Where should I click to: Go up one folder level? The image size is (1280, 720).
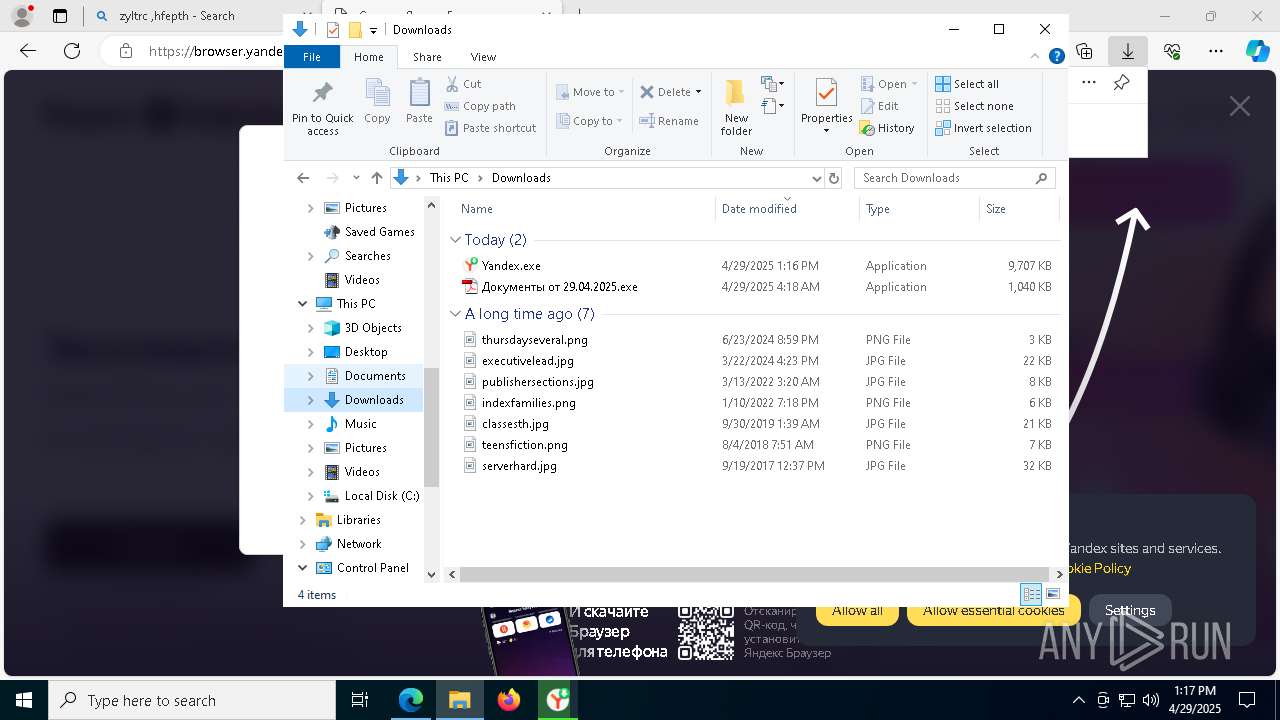pos(376,178)
